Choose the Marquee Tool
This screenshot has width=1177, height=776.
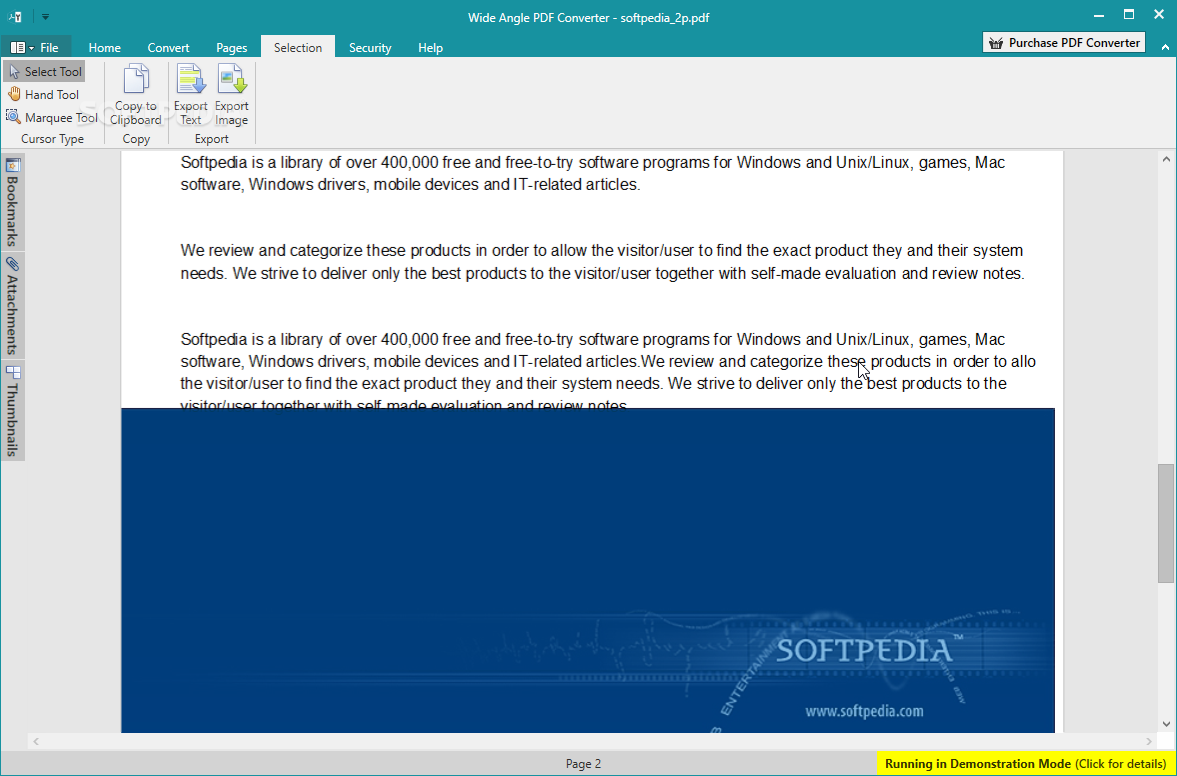click(x=52, y=117)
